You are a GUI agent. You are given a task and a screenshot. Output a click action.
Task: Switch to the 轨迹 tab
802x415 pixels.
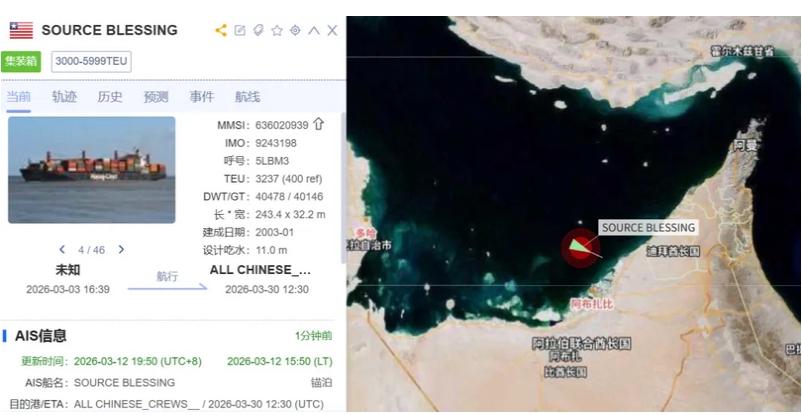pos(64,97)
